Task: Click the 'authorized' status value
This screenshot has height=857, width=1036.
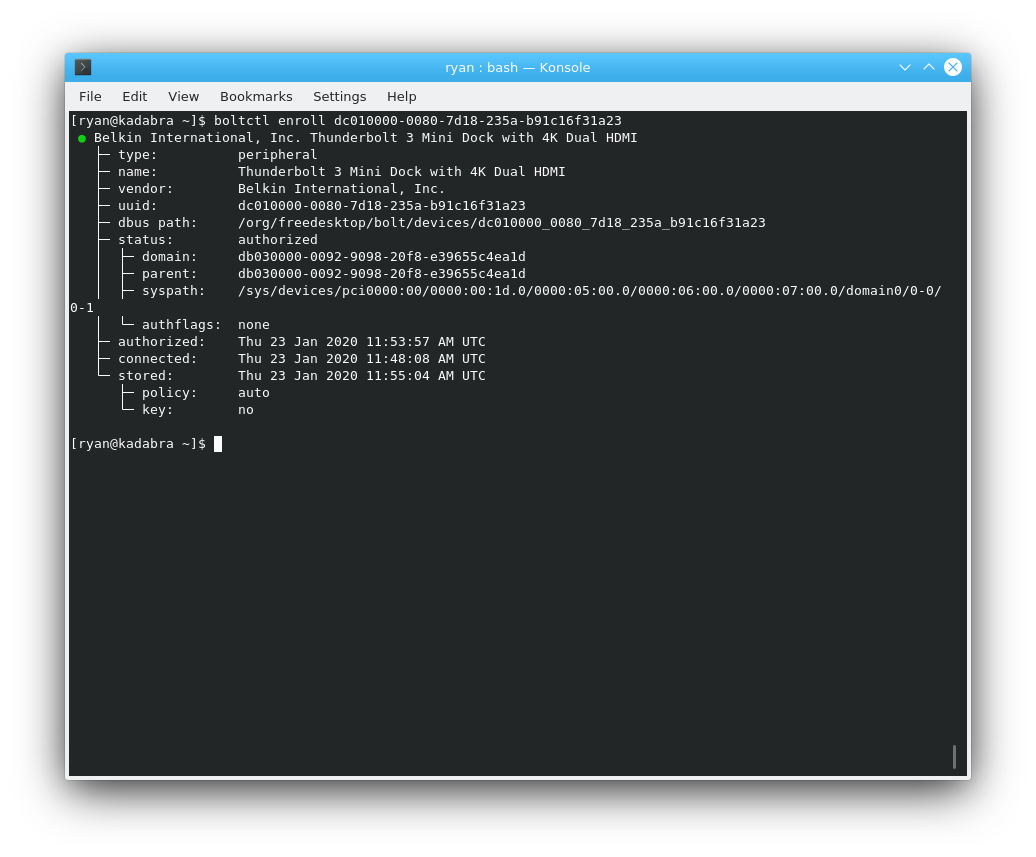Action: tap(277, 240)
